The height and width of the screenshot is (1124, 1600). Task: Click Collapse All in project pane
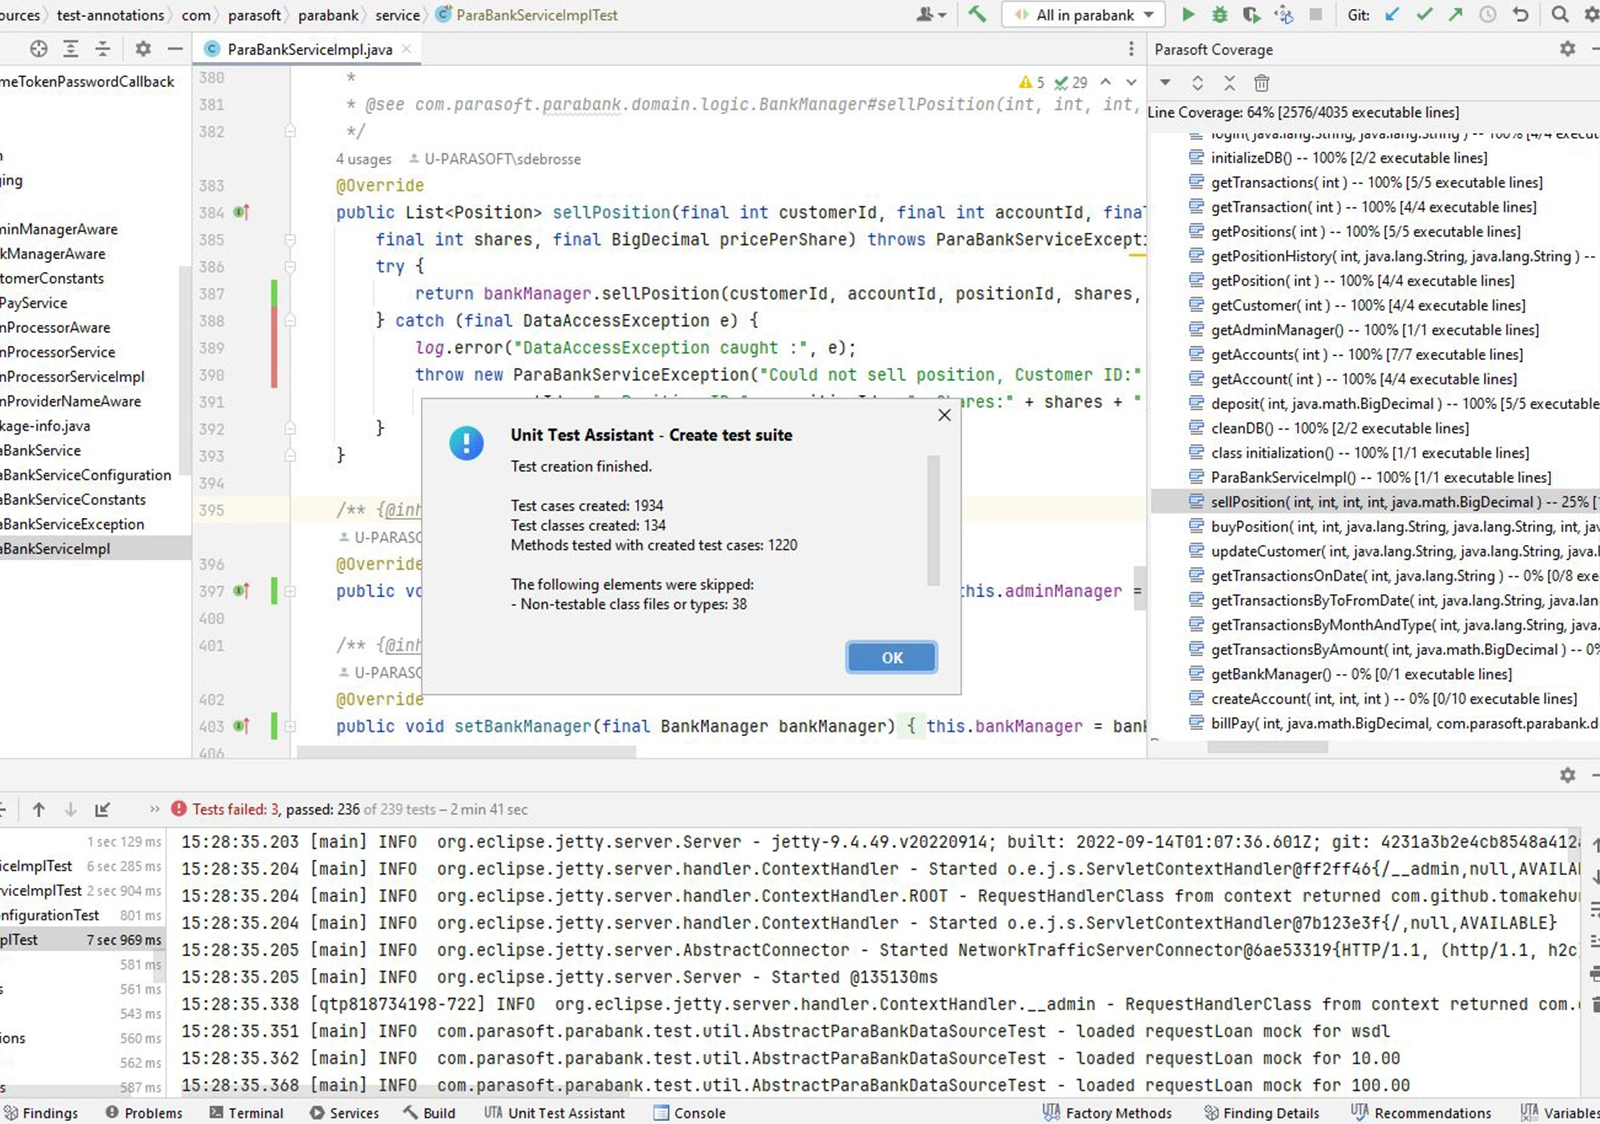coord(103,48)
